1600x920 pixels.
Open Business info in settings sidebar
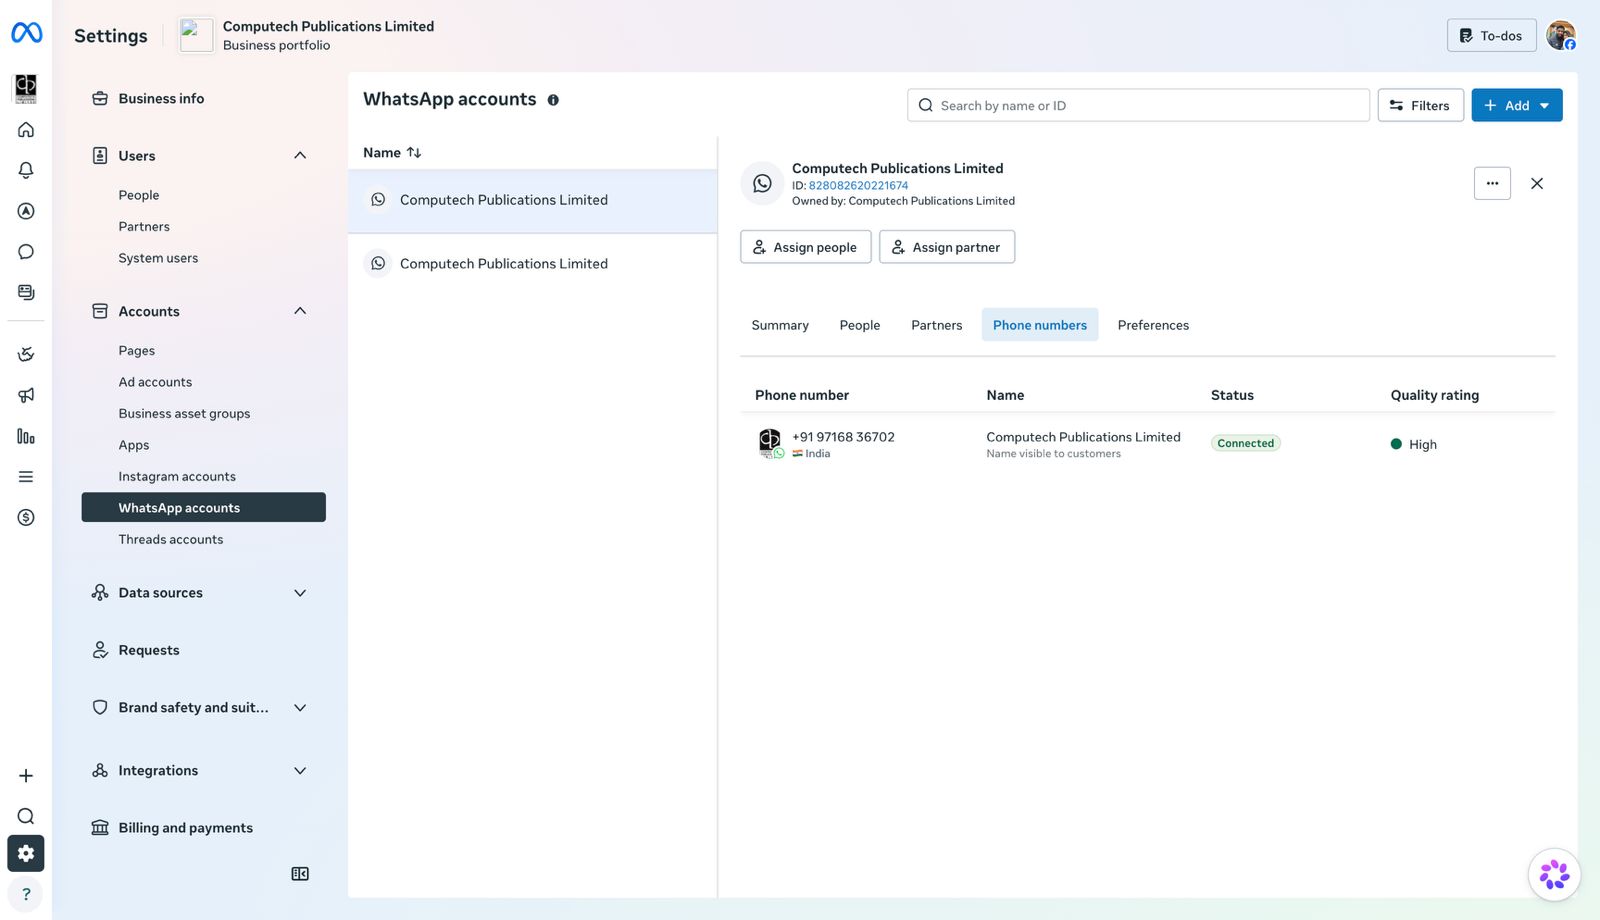(161, 98)
